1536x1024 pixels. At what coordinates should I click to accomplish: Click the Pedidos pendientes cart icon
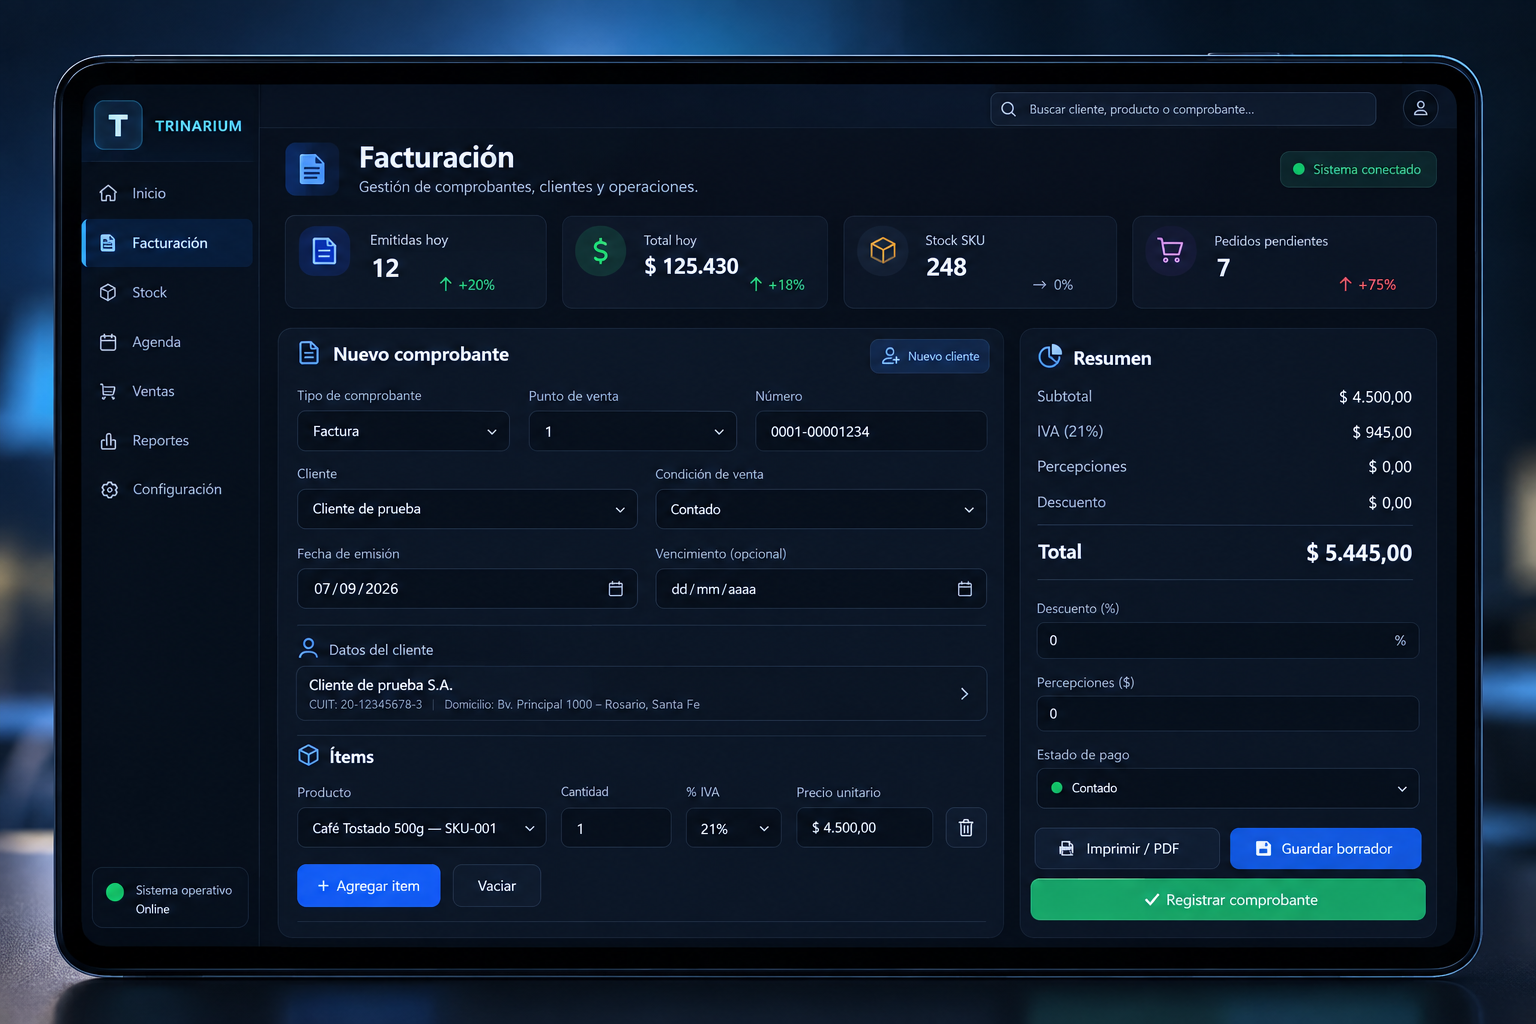click(x=1170, y=250)
